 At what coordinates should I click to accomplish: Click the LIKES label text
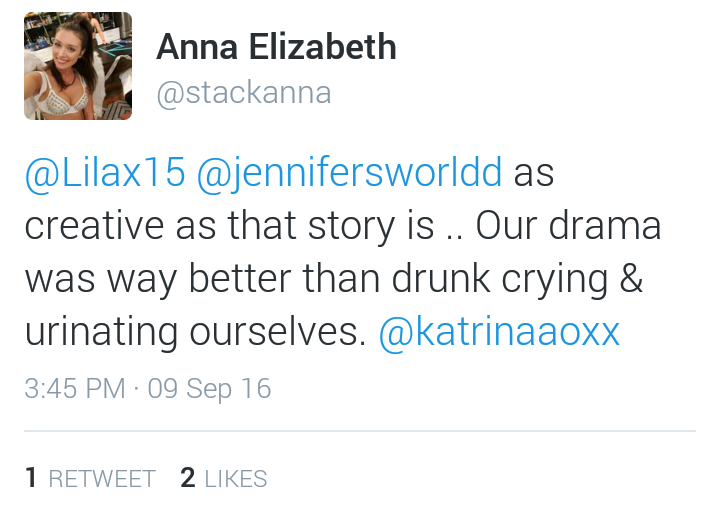point(236,479)
